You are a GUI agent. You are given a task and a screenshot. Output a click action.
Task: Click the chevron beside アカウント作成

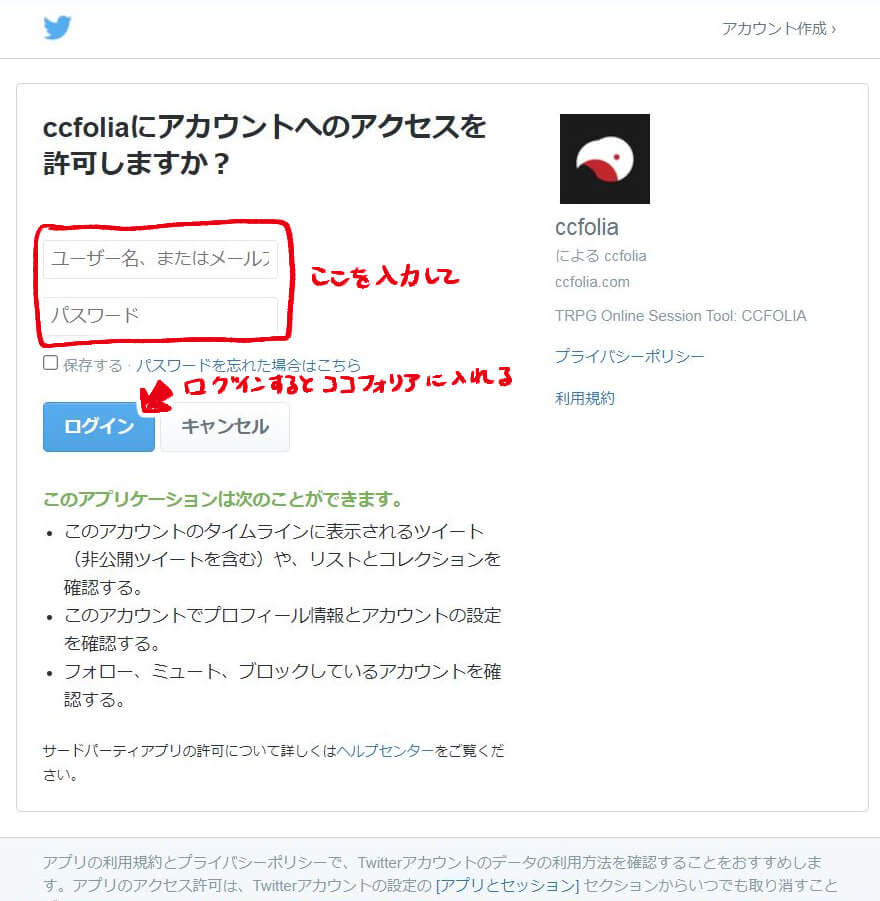click(x=833, y=29)
